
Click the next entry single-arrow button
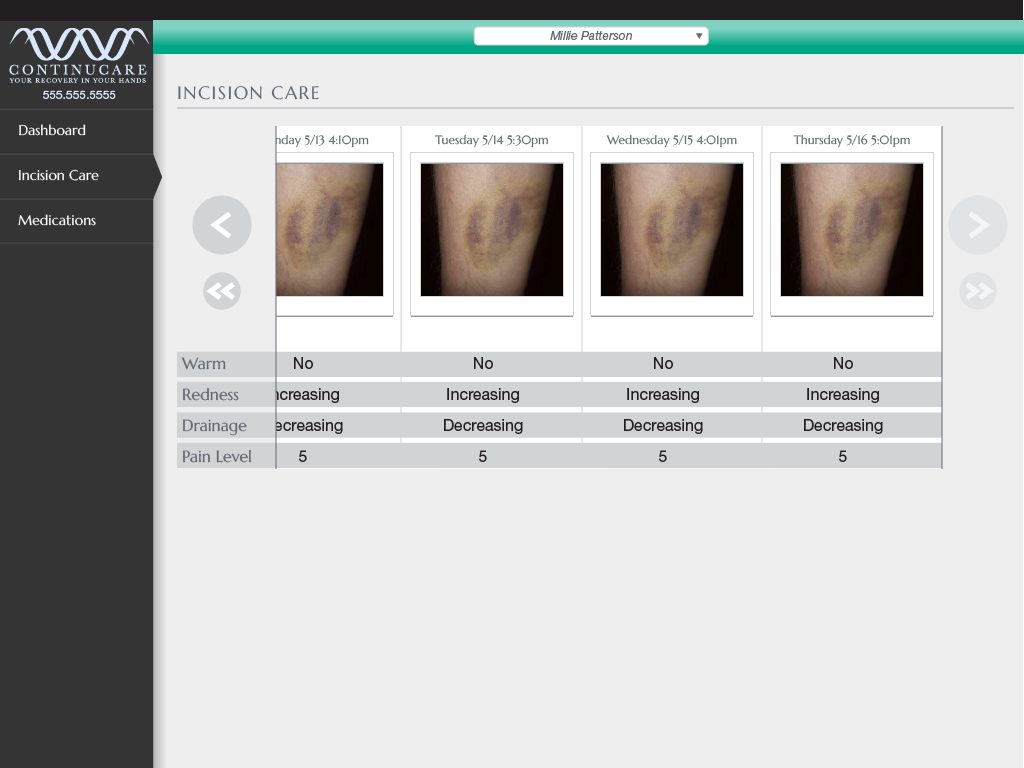(x=978, y=225)
